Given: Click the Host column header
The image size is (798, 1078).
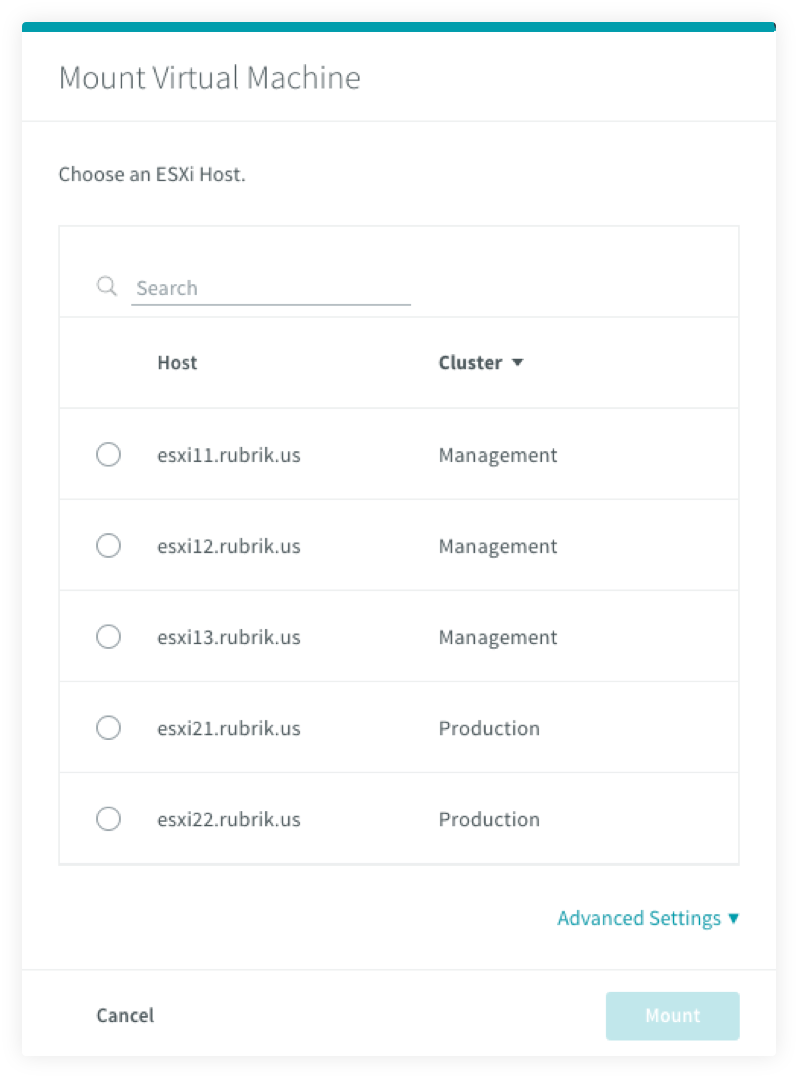Looking at the screenshot, I should [x=177, y=362].
